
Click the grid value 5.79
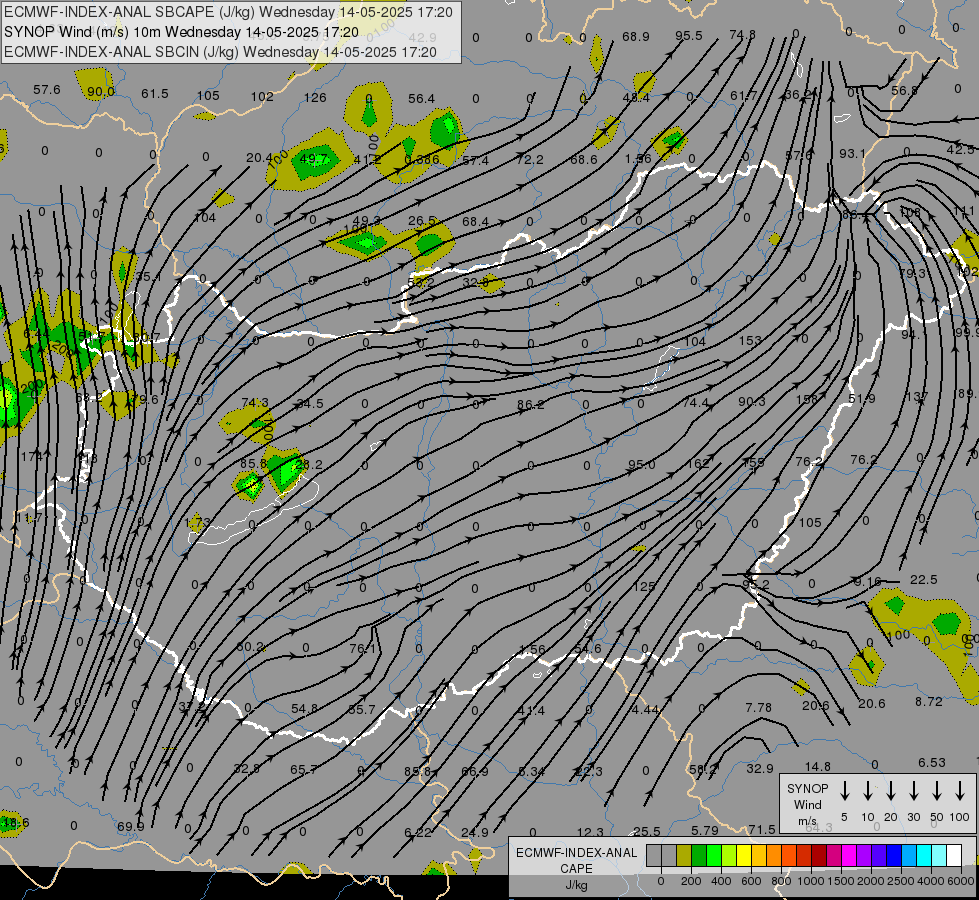[x=705, y=831]
